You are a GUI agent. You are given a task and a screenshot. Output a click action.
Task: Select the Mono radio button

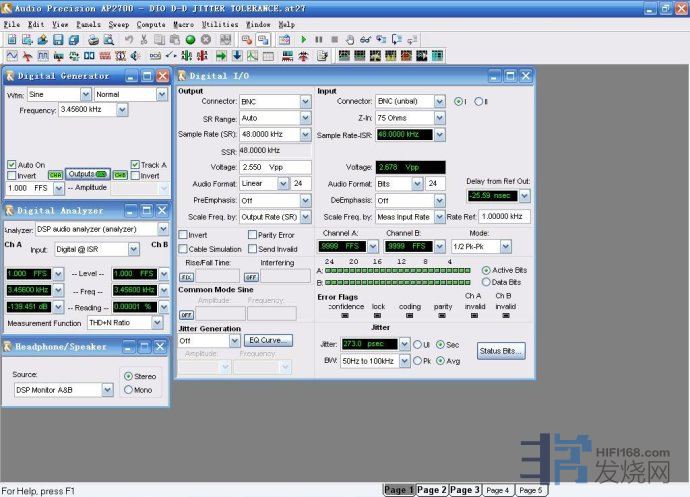click(127, 390)
